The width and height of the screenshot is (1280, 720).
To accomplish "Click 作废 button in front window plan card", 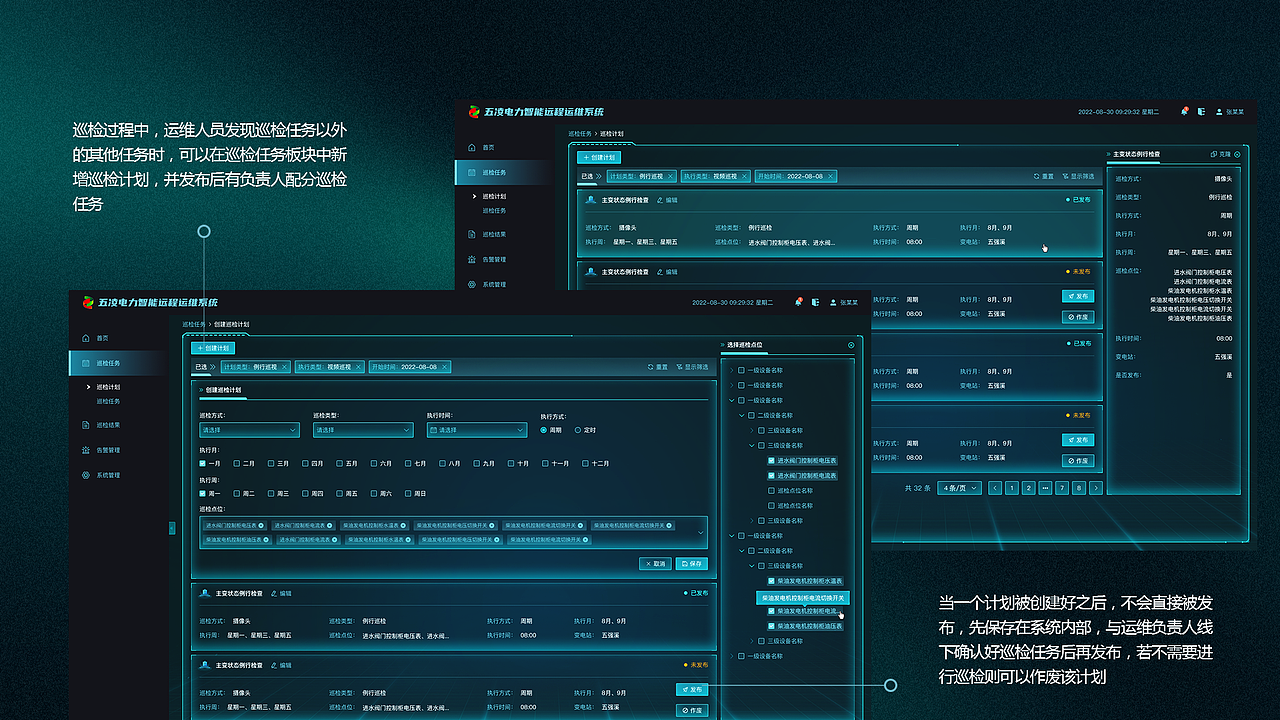I will point(692,710).
